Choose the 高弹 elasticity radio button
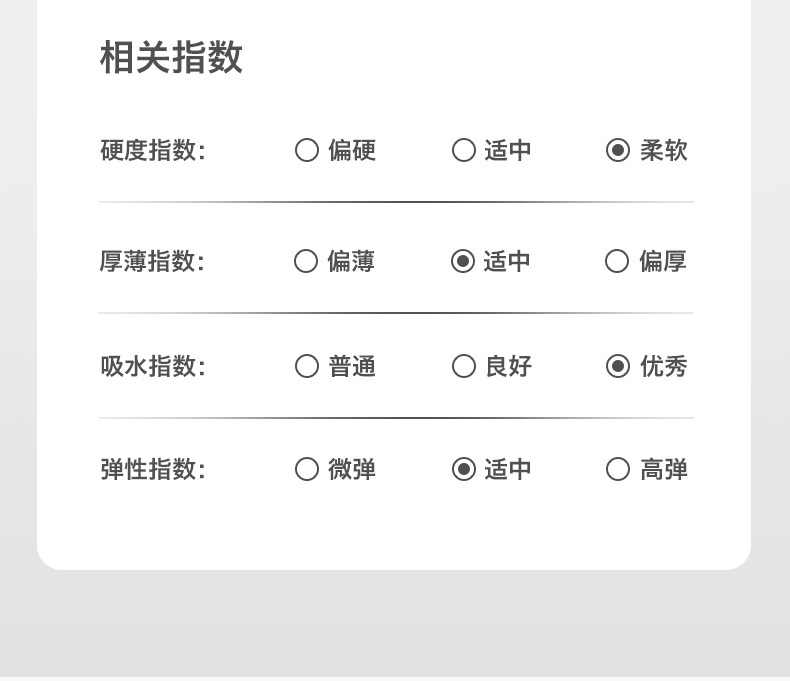This screenshot has width=790, height=681. click(x=618, y=469)
